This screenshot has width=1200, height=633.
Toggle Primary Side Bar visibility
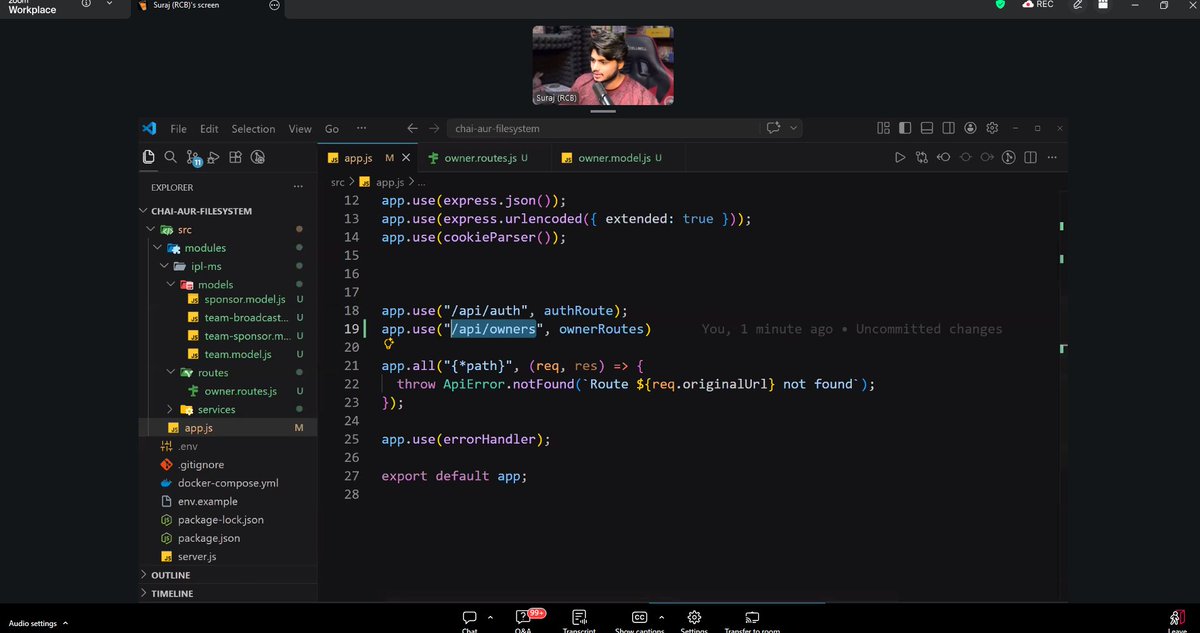pyautogui.click(x=905, y=128)
